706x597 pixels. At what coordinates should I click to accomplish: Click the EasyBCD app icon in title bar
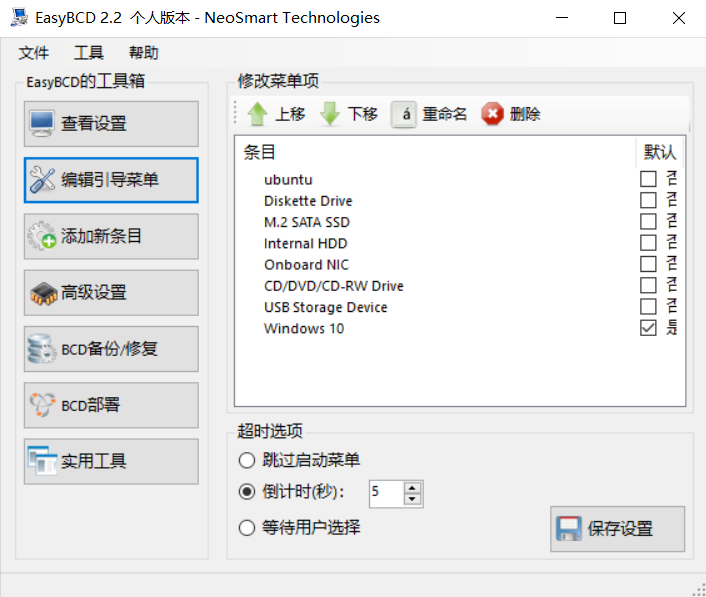[19, 18]
